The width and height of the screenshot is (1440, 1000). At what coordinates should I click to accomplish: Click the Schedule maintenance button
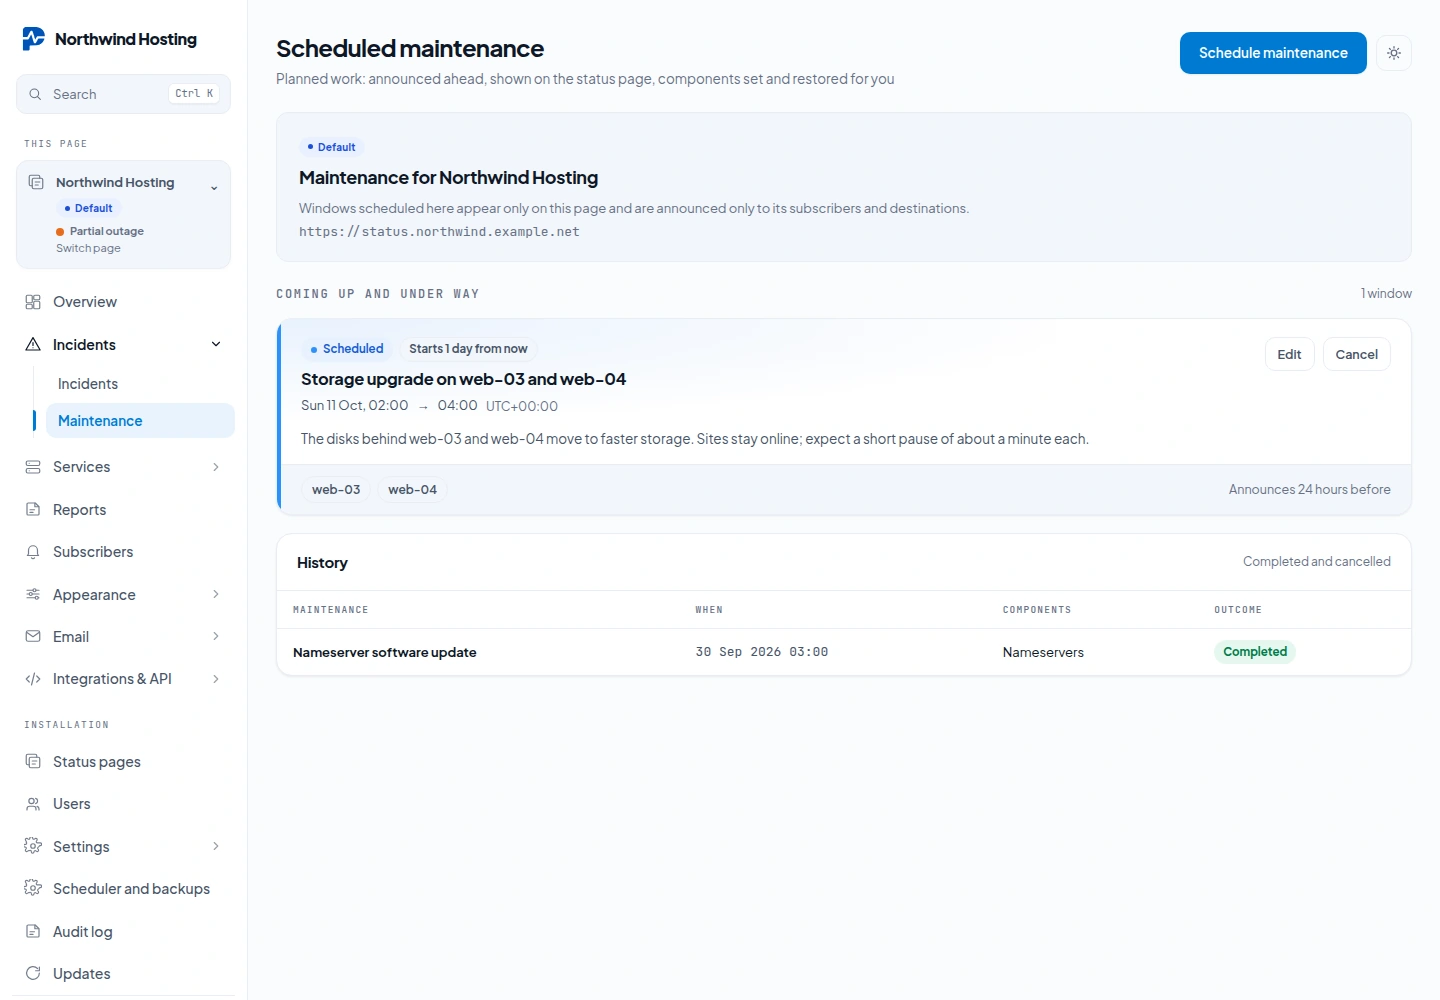[x=1273, y=53]
